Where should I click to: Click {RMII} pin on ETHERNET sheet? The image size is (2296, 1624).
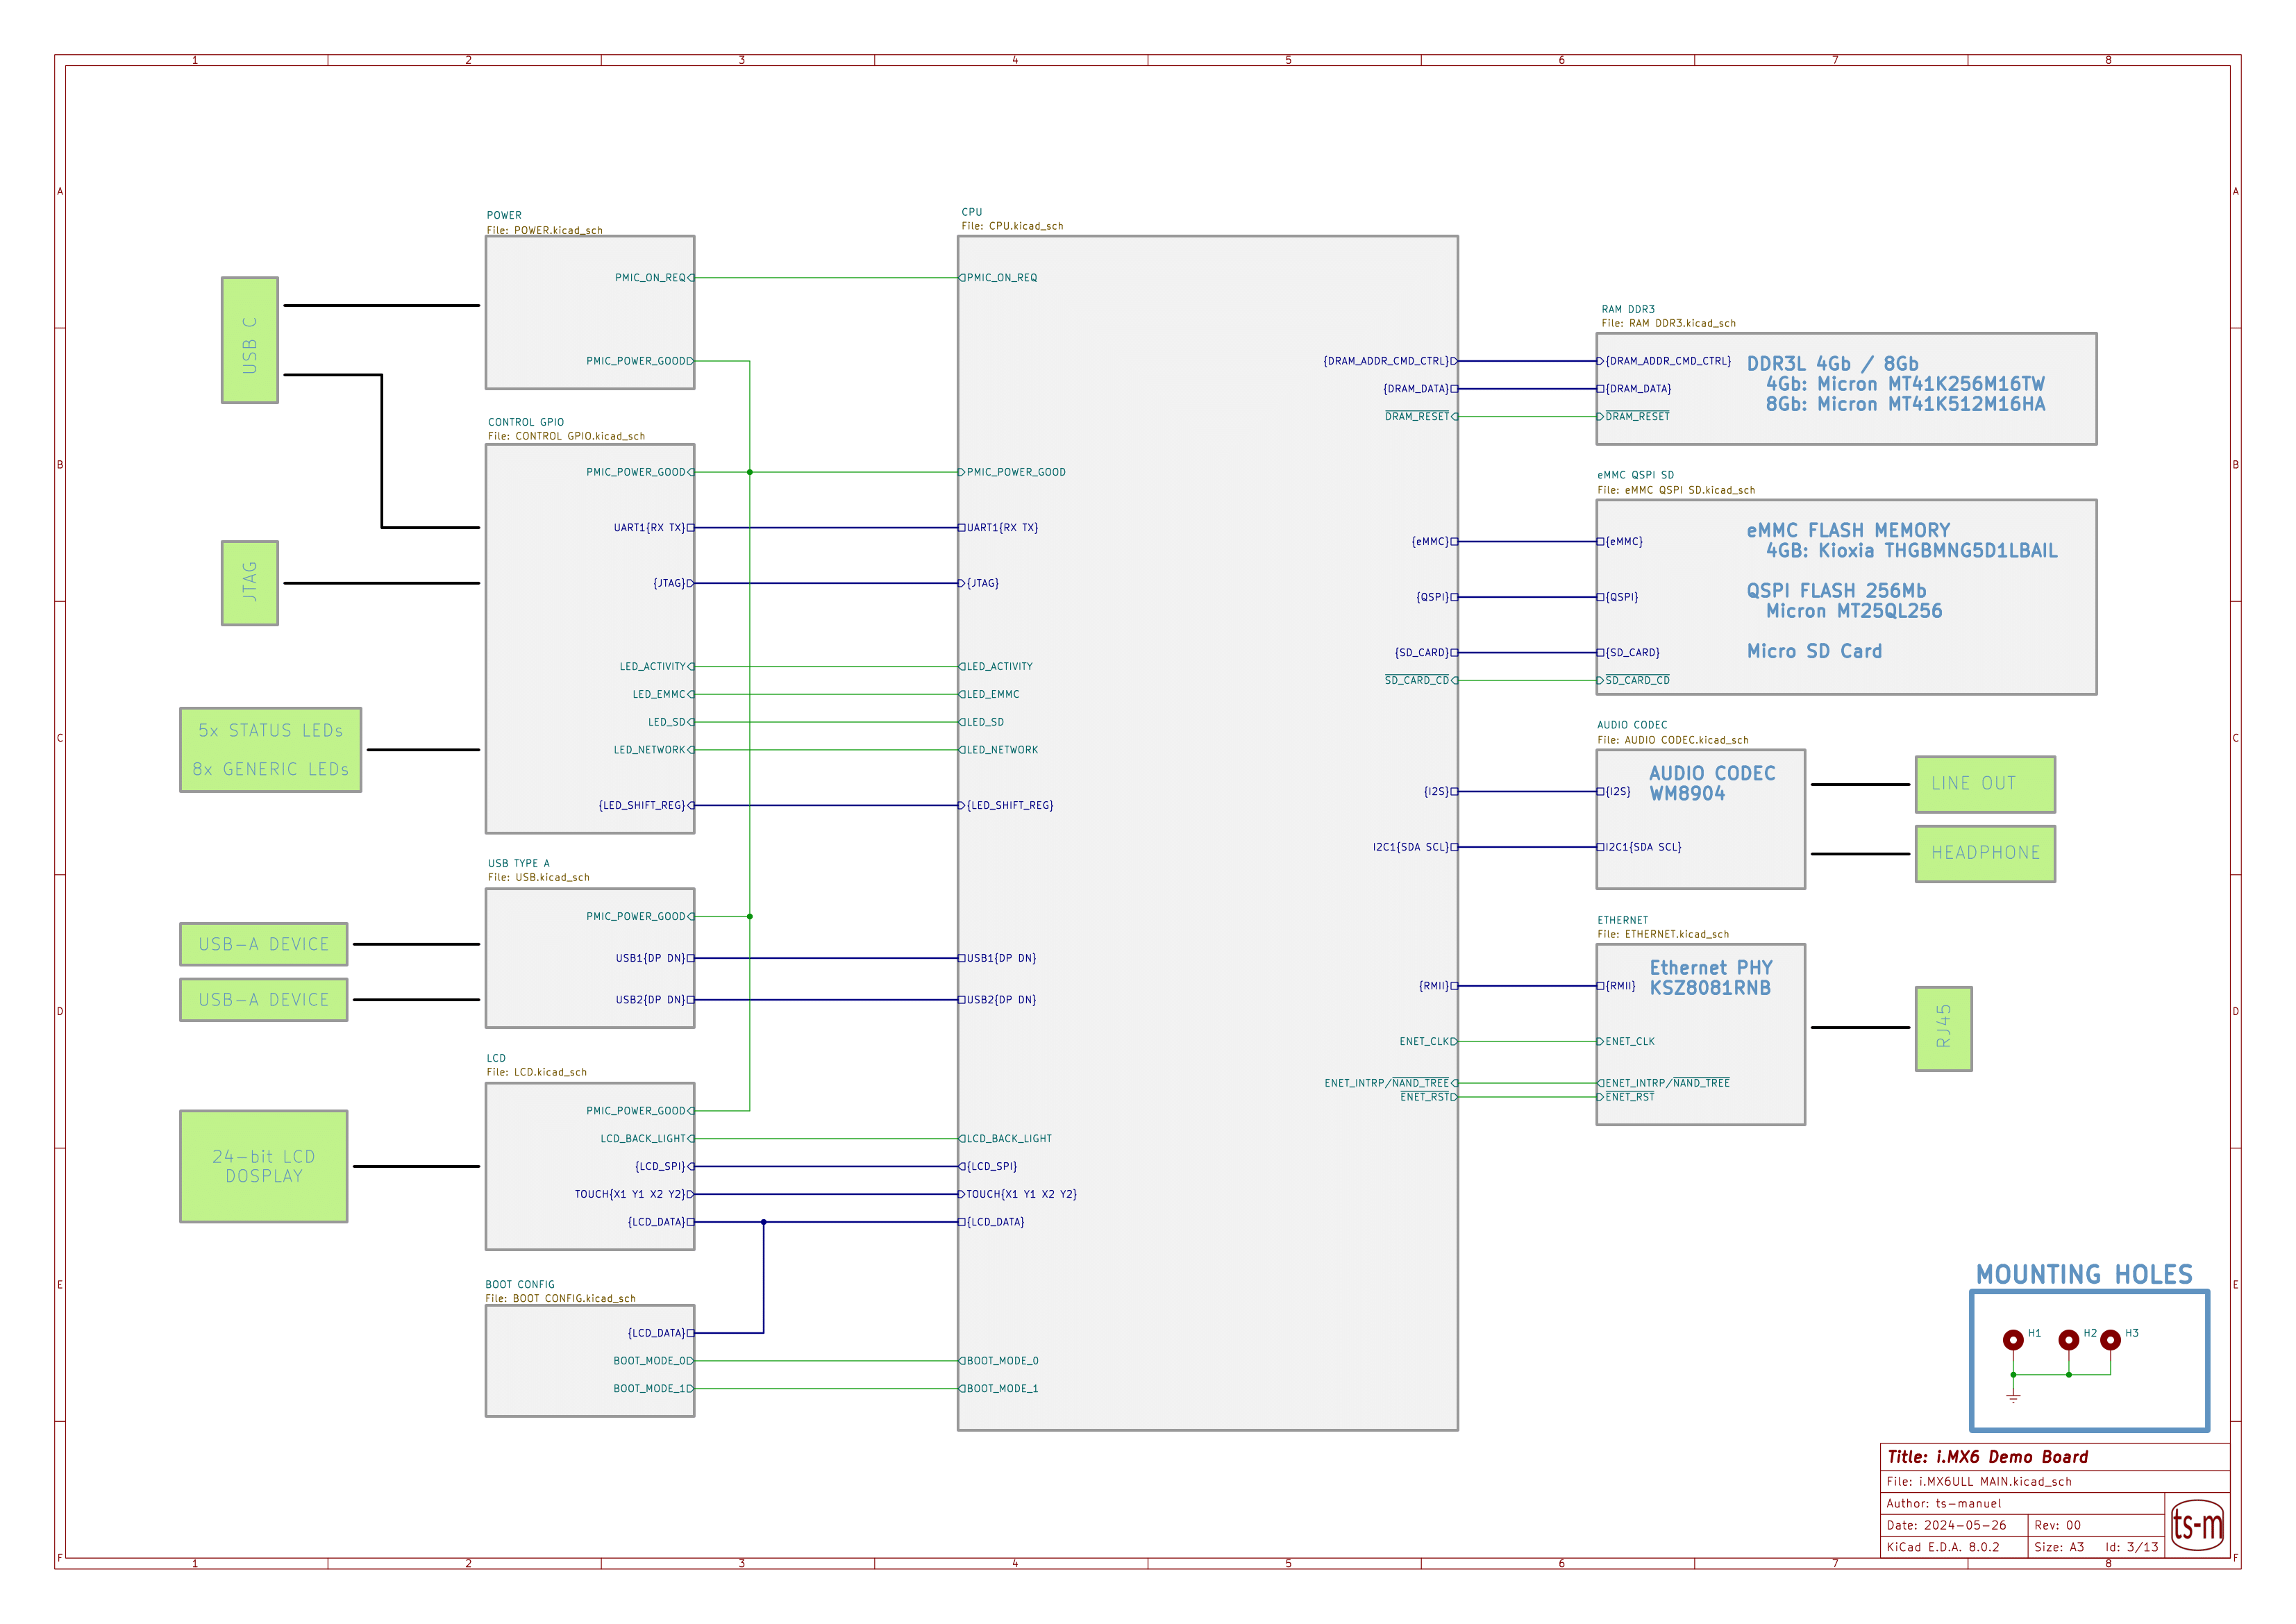pyautogui.click(x=1617, y=986)
